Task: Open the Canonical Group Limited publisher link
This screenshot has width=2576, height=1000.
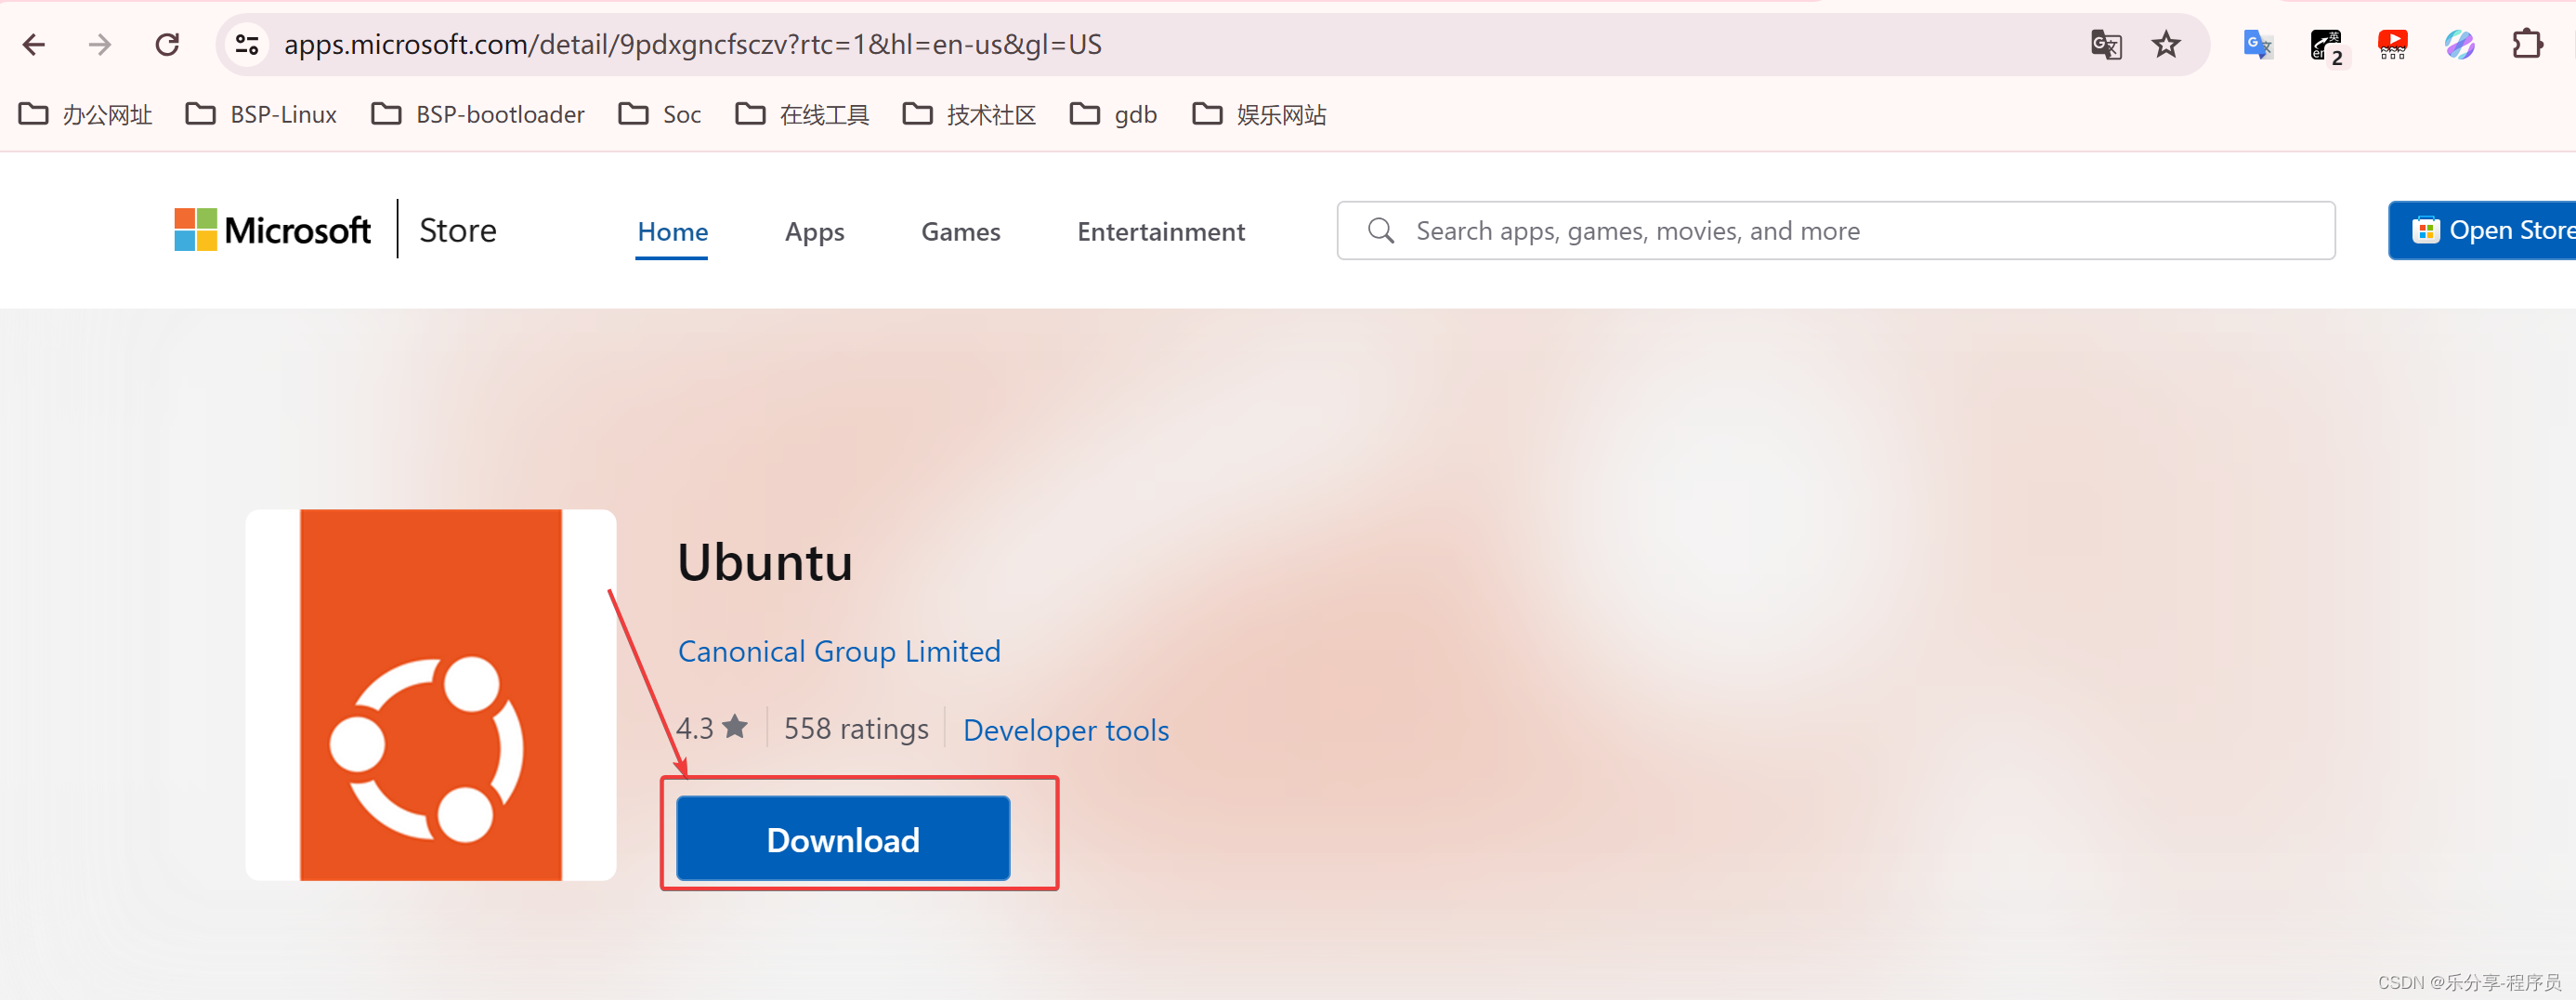Action: (x=839, y=651)
